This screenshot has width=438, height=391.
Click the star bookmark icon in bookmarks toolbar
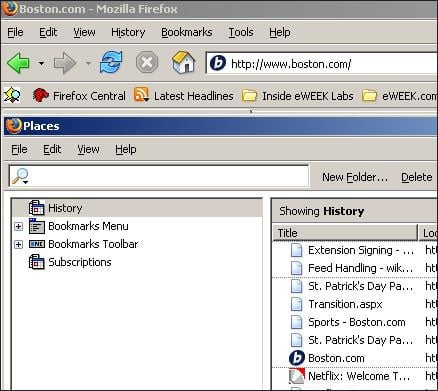coord(12,96)
